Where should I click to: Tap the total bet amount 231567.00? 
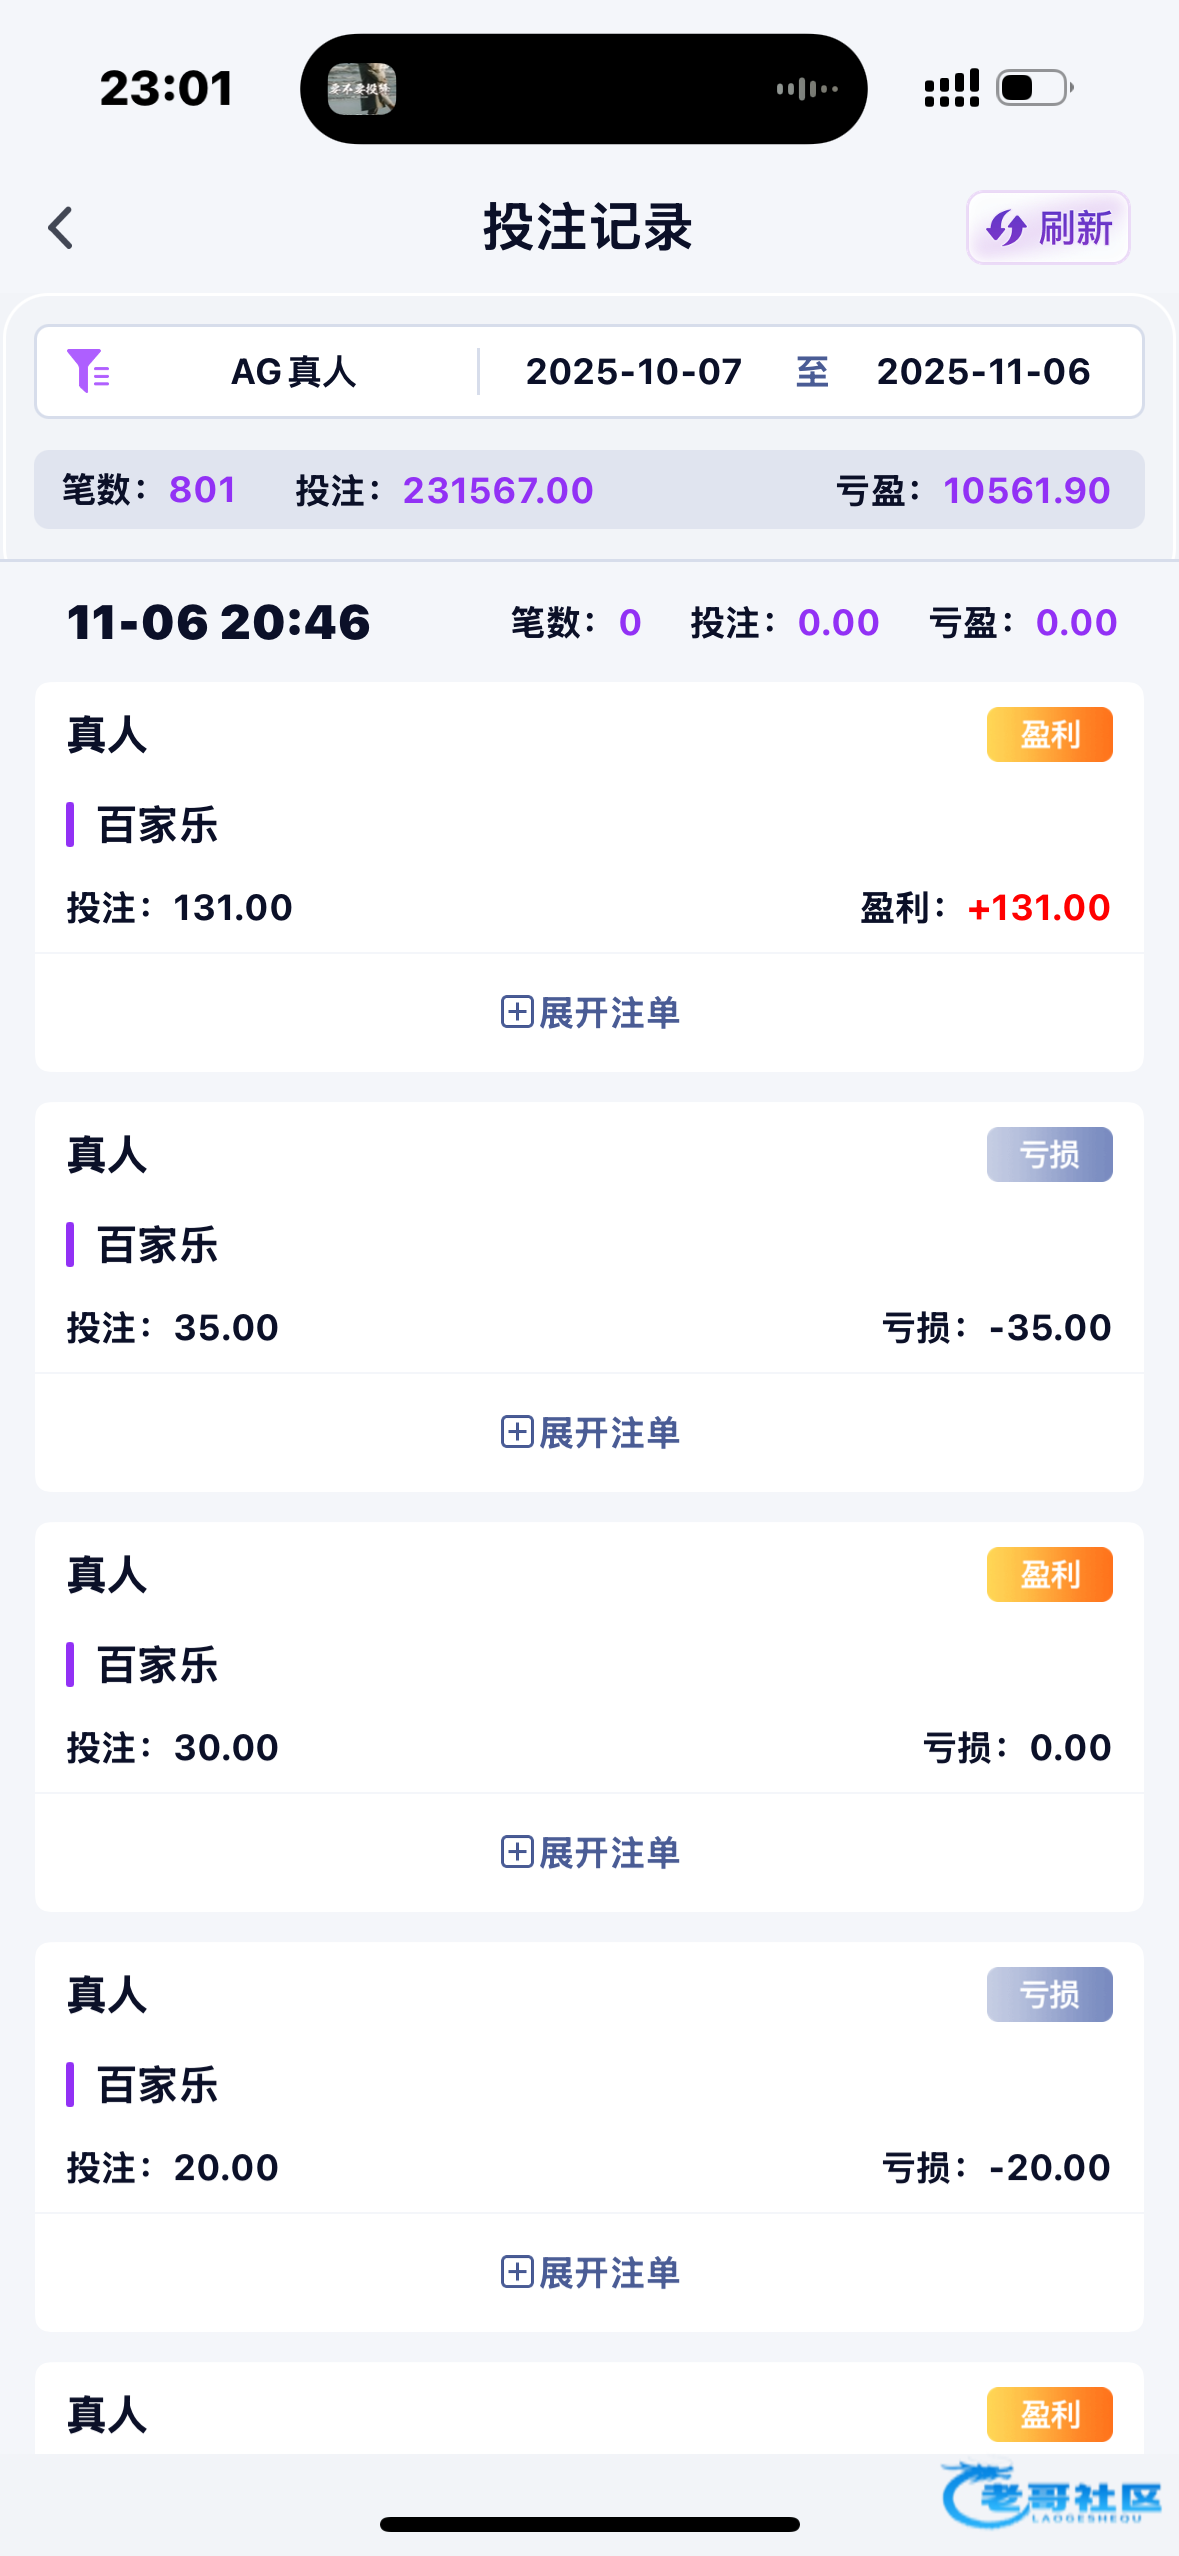pos(498,491)
